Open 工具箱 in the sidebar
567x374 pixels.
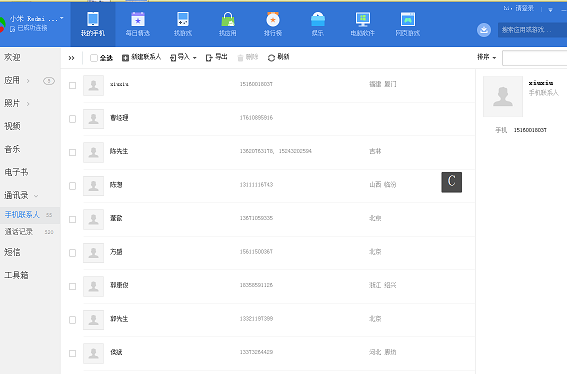(16, 275)
